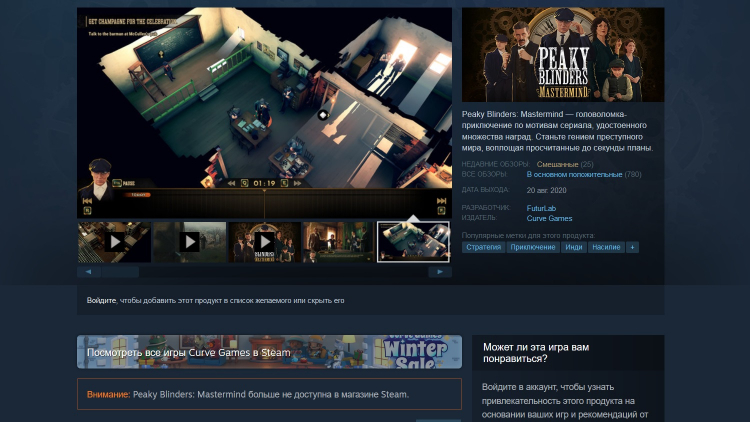The image size is (750, 422).
Task: Play the first video thumbnail in the strip
Action: click(x=114, y=242)
